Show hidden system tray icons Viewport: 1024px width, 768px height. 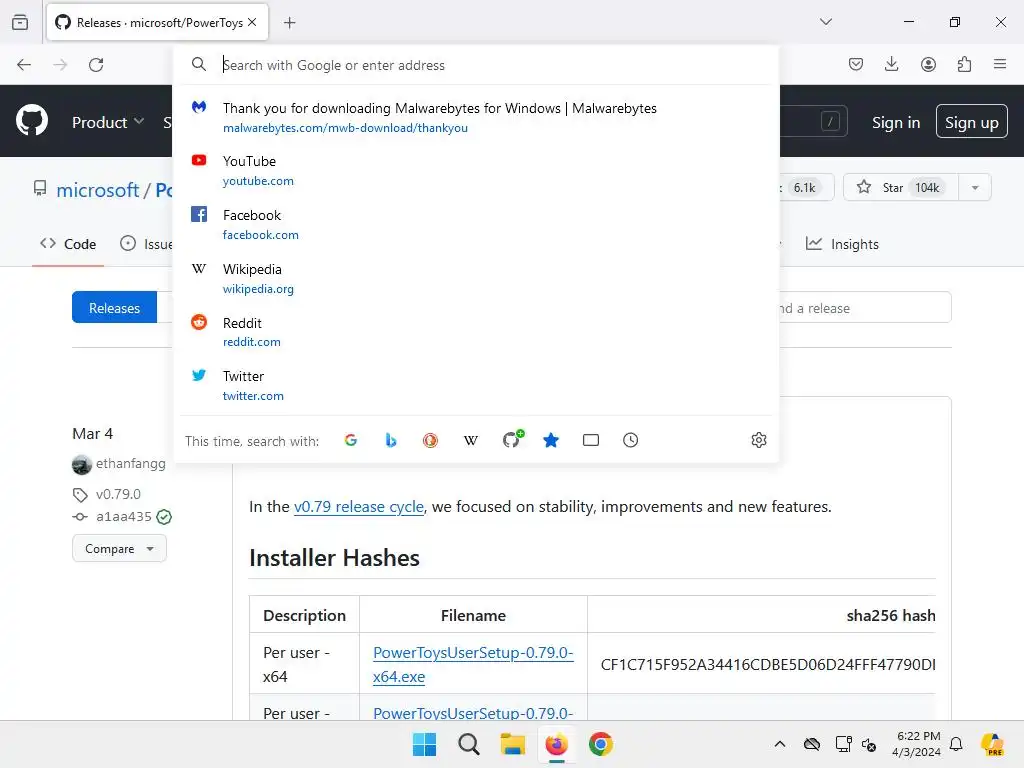coord(780,744)
